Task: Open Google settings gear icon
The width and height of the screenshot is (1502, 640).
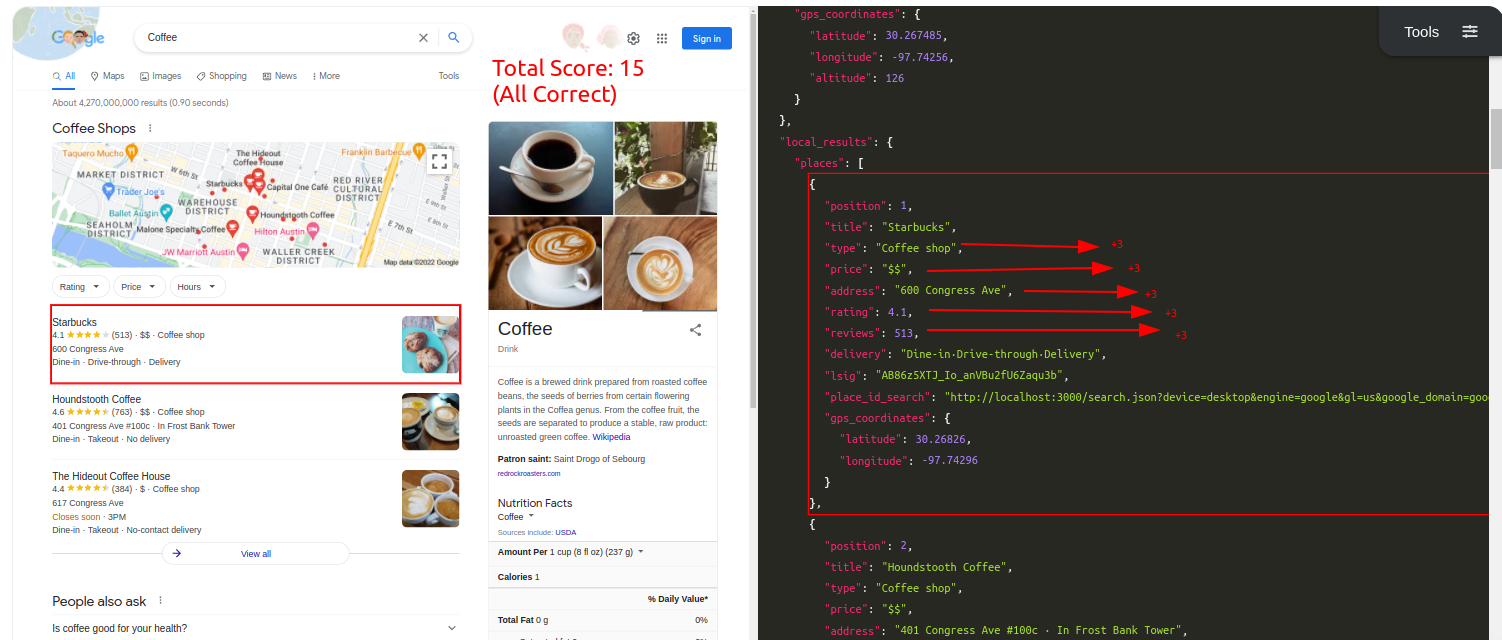Action: click(633, 38)
